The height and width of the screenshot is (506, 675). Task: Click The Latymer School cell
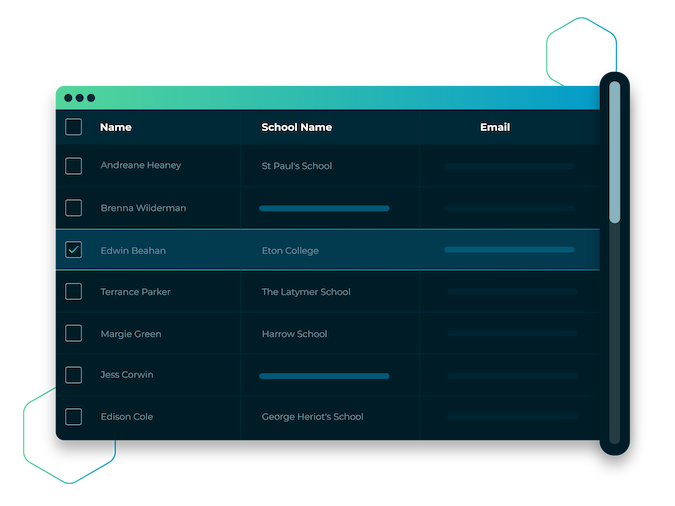tap(306, 292)
